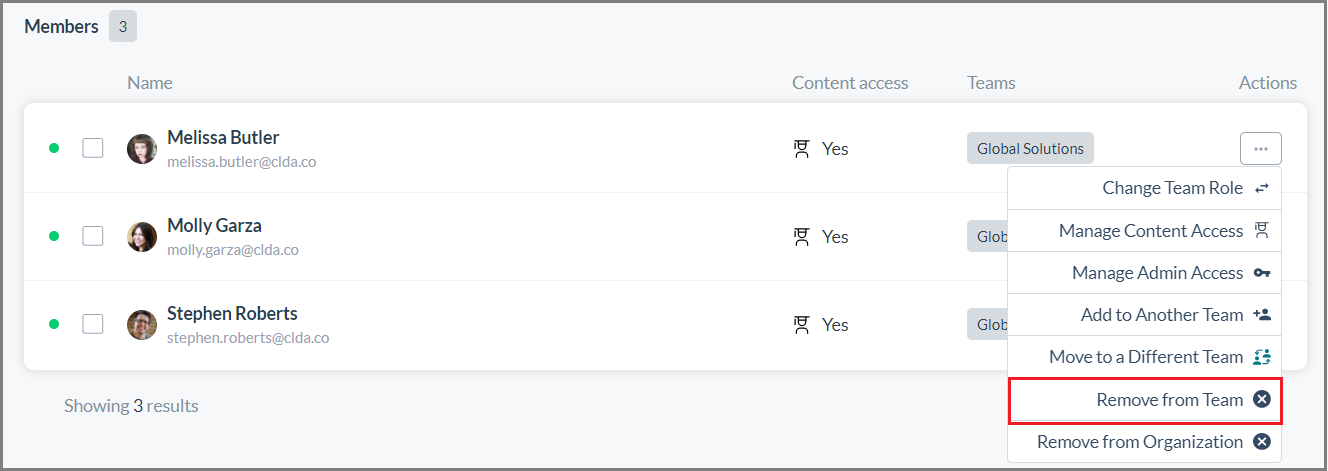Click Melissa Butler's Global Solutions team tag
Screen dimensions: 1328x471
pos(1030,148)
